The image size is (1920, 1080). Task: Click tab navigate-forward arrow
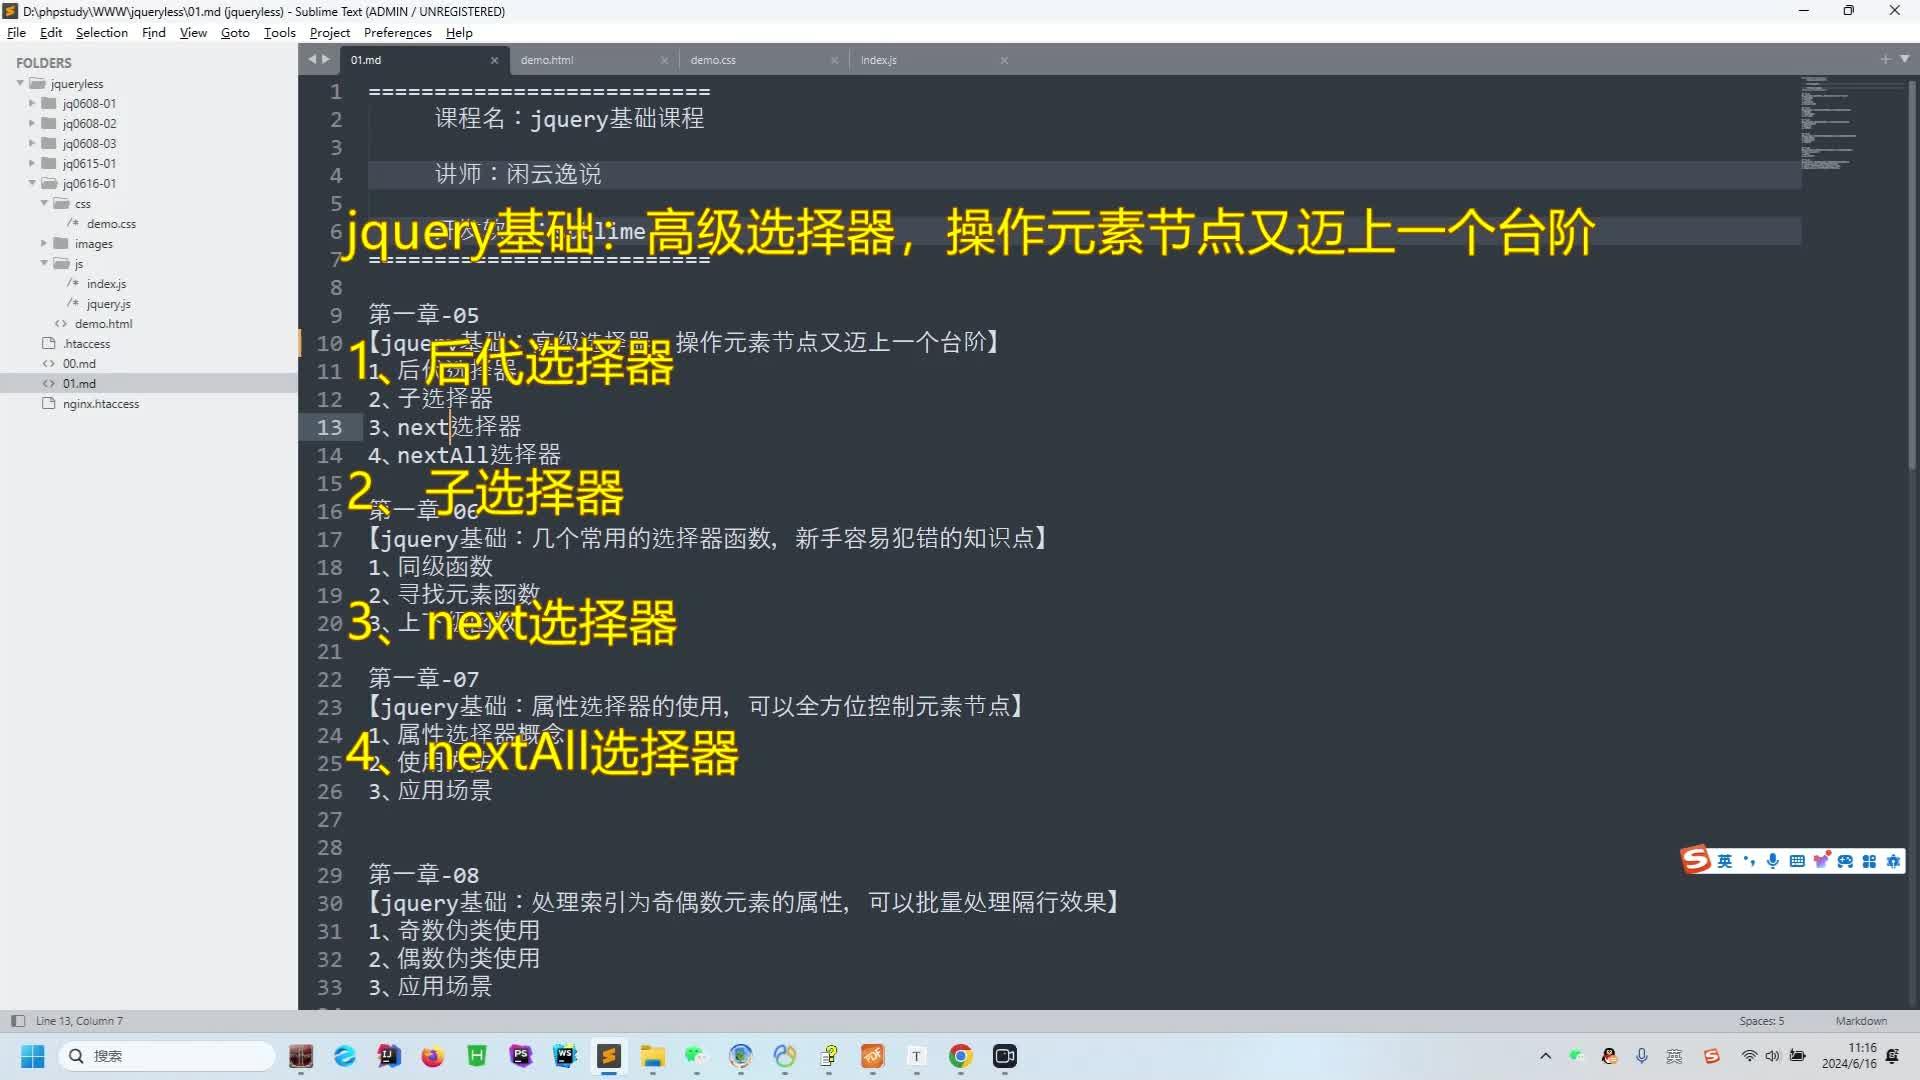[x=326, y=59]
